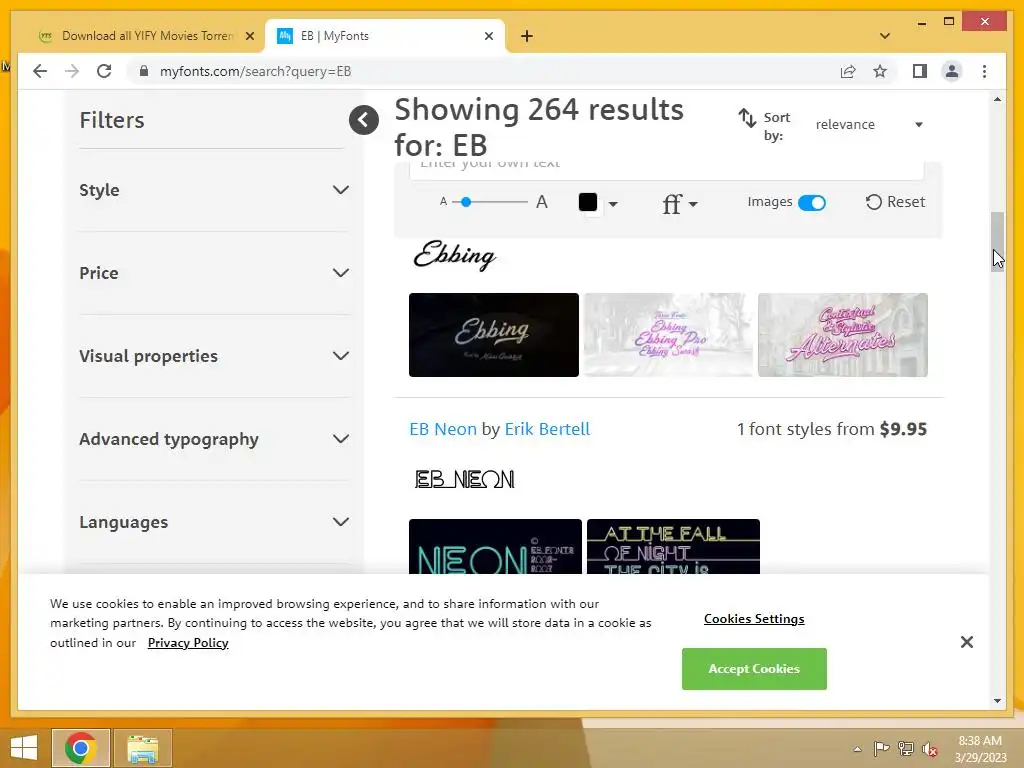Toggle the Images switch off
This screenshot has width=1024, height=768.
(x=812, y=202)
